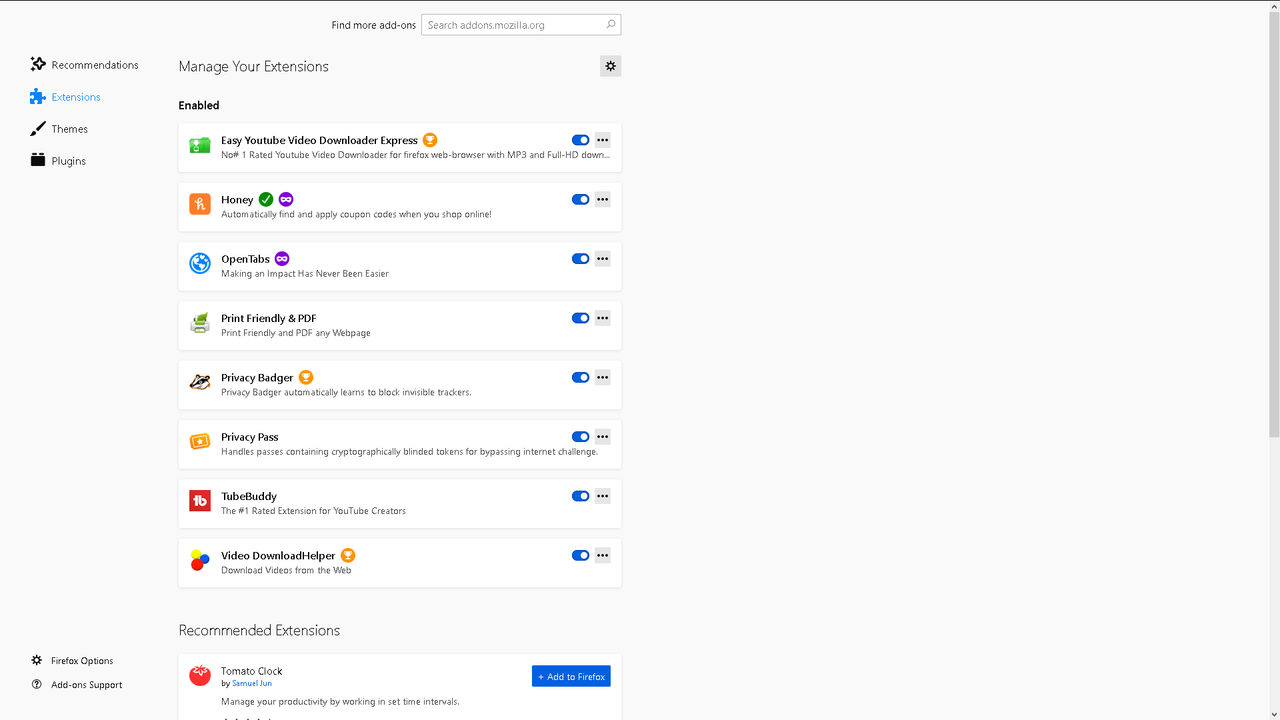Screen dimensions: 1280x720
Task: Click the Privacy Pass ticket icon
Action: (x=200, y=442)
